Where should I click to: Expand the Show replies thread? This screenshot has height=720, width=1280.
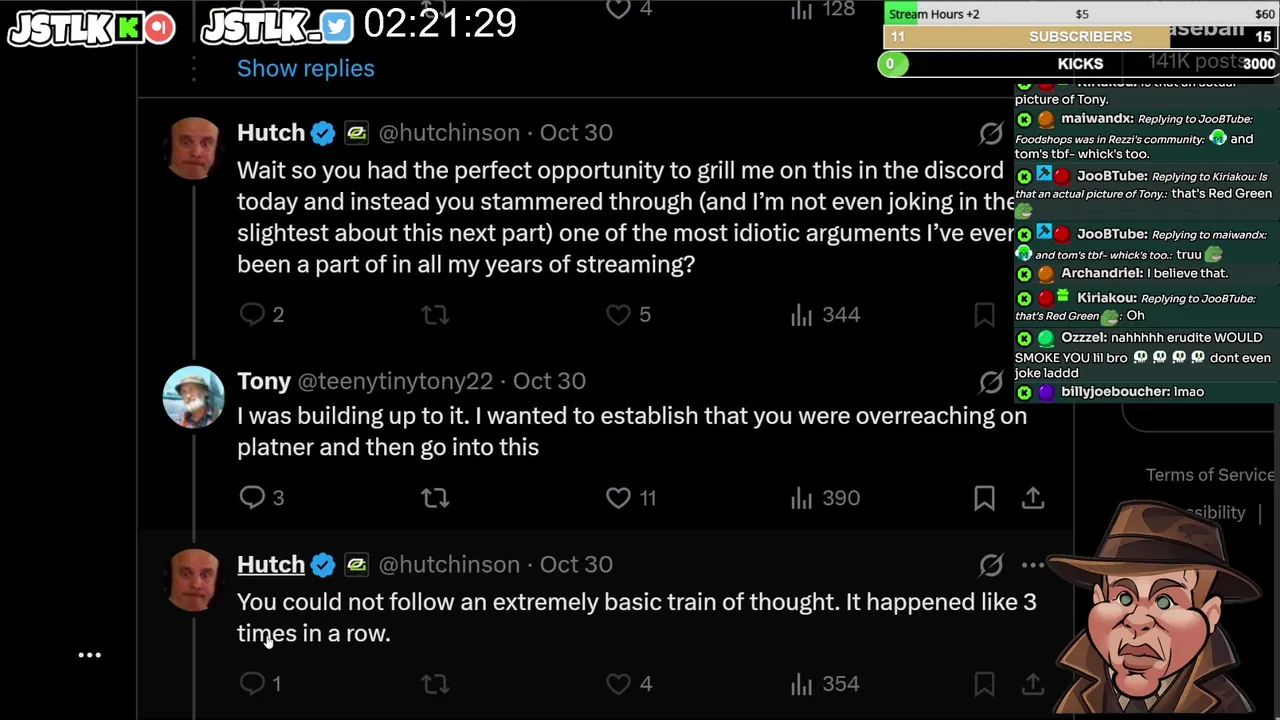(x=305, y=68)
